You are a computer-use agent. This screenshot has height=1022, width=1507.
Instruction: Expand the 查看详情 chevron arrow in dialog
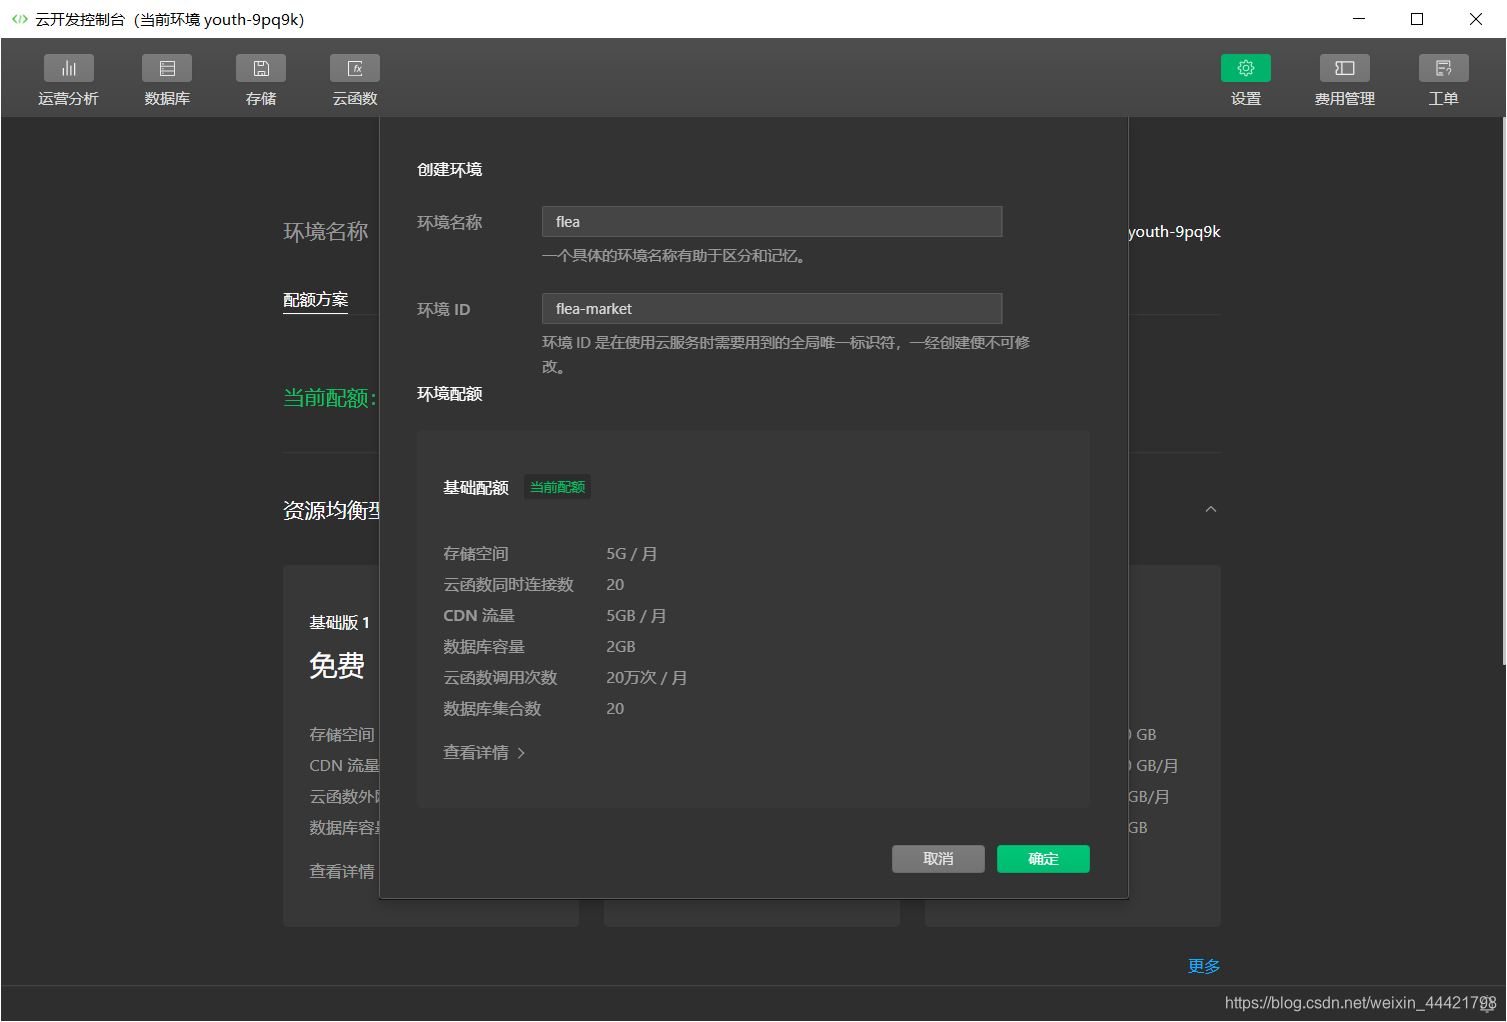click(521, 753)
